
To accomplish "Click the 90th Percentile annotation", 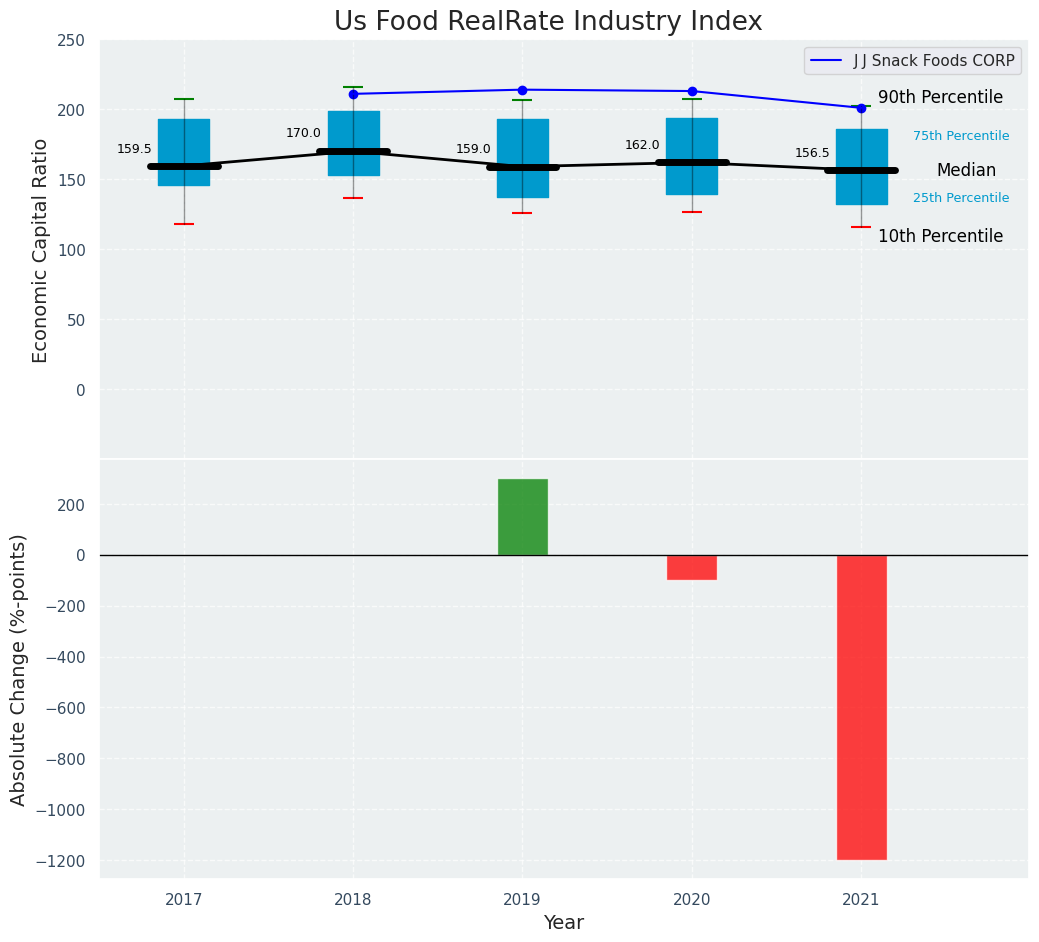I will 940,98.
